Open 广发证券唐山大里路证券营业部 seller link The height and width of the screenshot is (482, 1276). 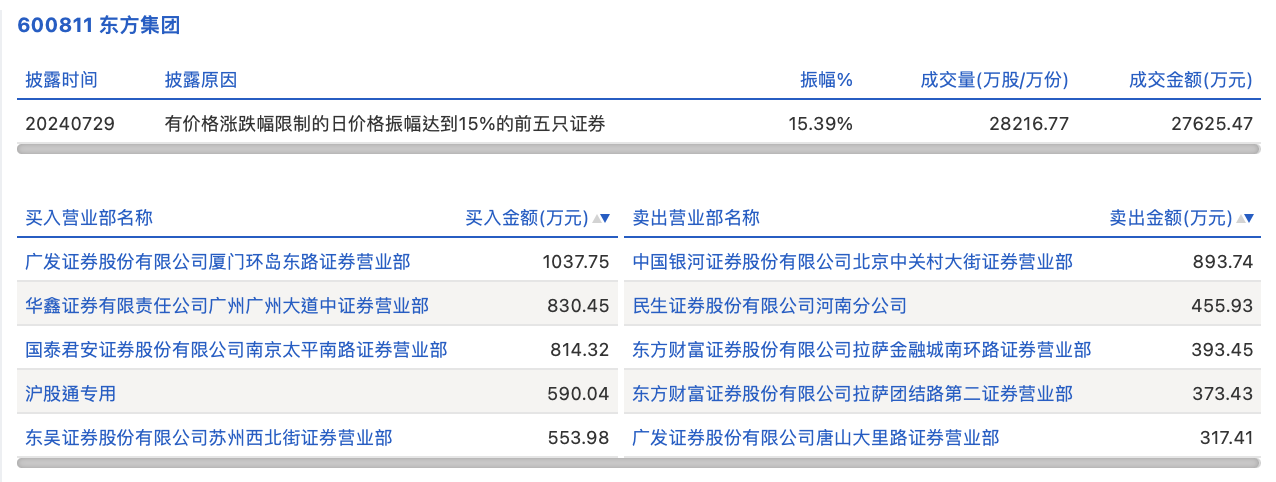pyautogui.click(x=815, y=438)
